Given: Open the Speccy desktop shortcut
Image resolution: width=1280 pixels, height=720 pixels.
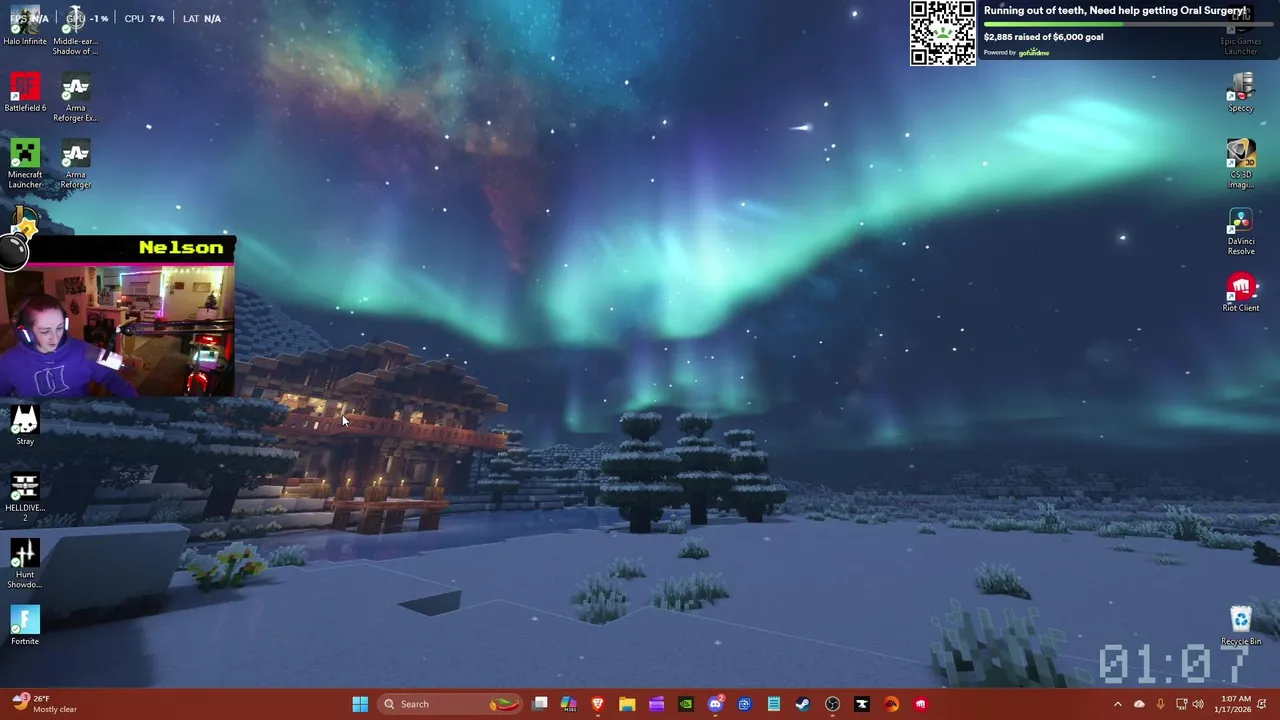Looking at the screenshot, I should coord(1240,92).
